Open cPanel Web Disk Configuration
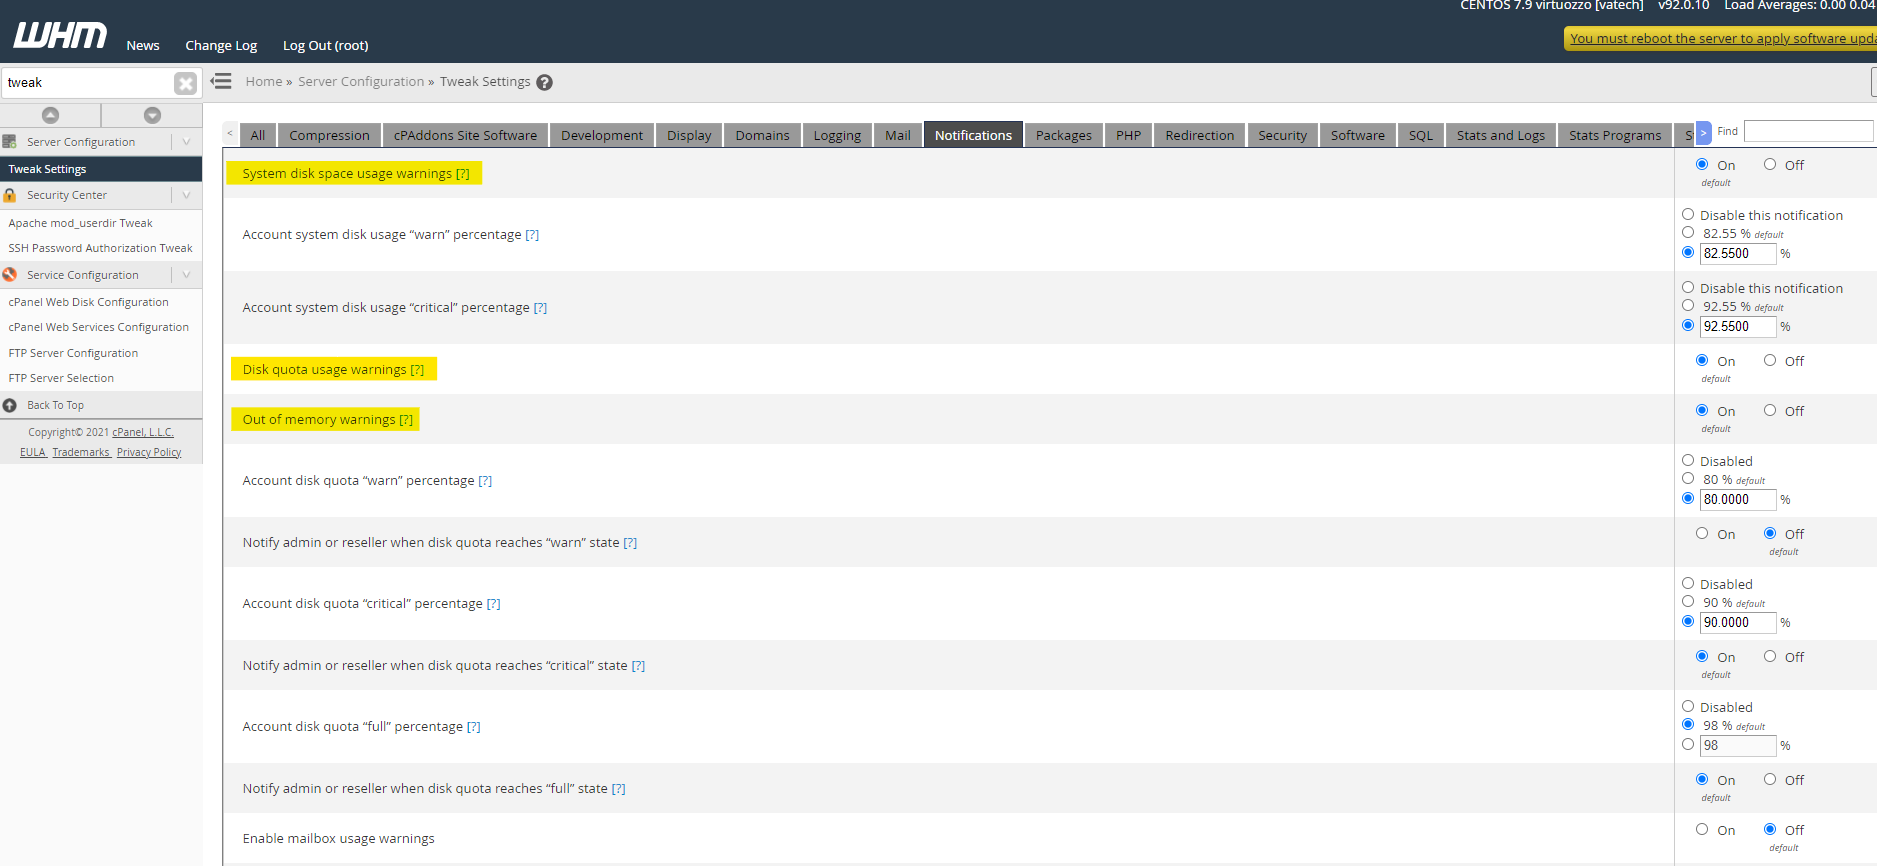The width and height of the screenshot is (1877, 866). pyautogui.click(x=88, y=302)
